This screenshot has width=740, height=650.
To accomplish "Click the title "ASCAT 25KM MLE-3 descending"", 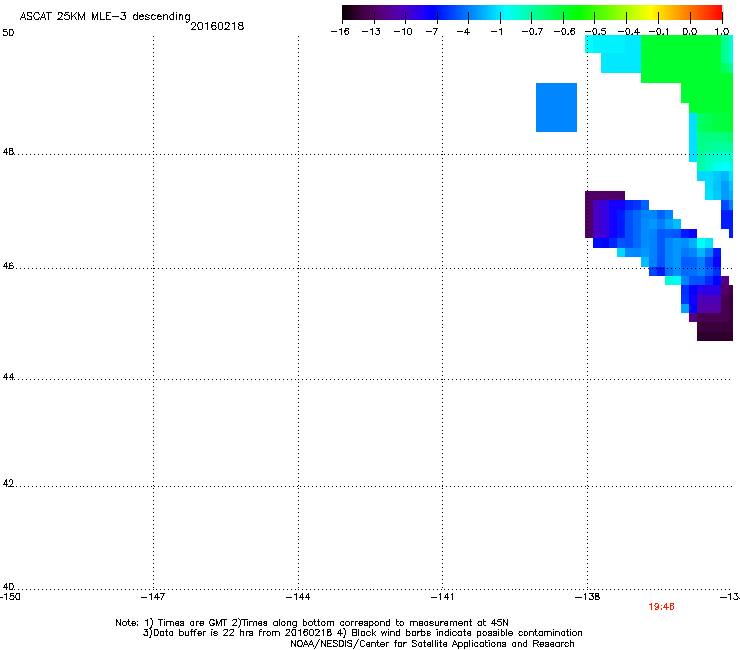I will tap(105, 16).
